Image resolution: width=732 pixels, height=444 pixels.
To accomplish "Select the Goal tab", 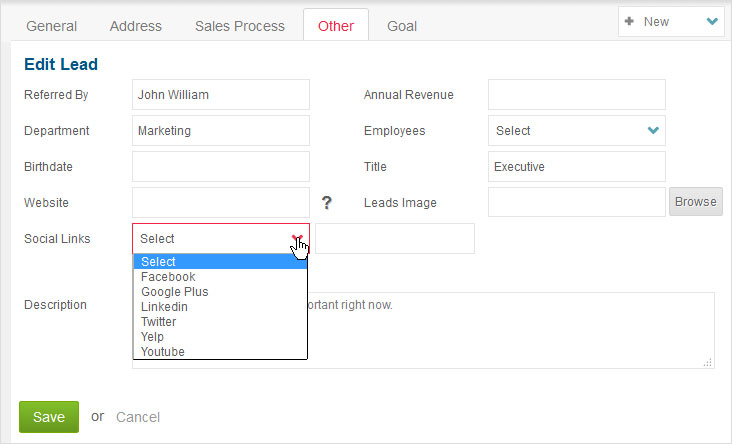I will [x=402, y=26].
